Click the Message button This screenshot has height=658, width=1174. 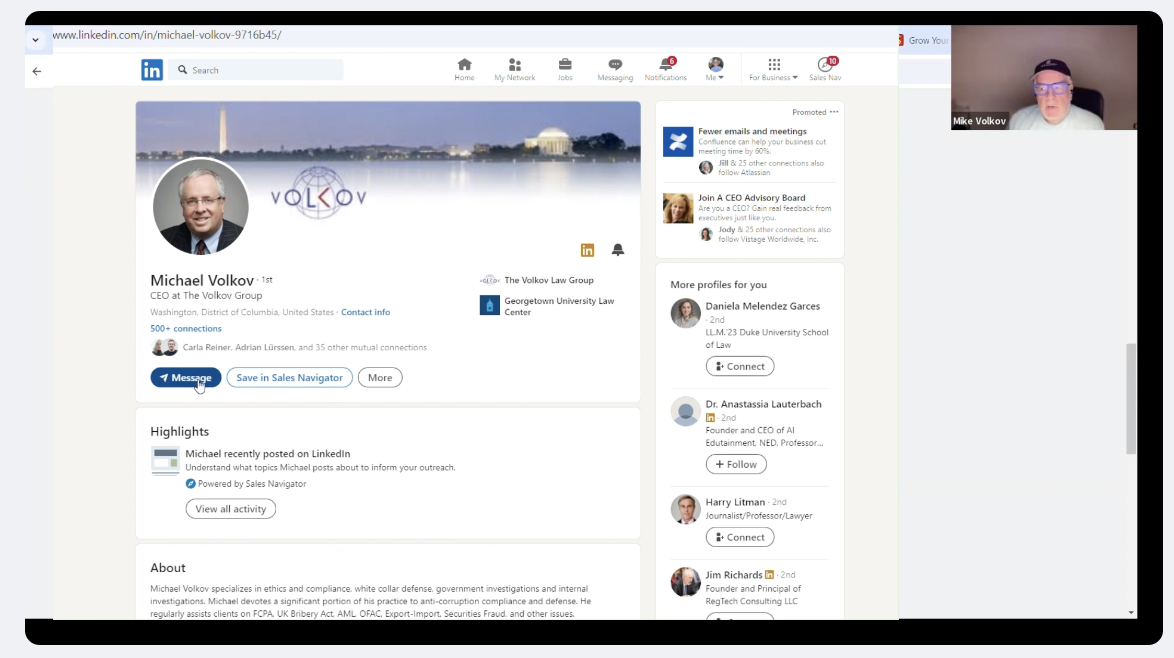[x=186, y=378]
